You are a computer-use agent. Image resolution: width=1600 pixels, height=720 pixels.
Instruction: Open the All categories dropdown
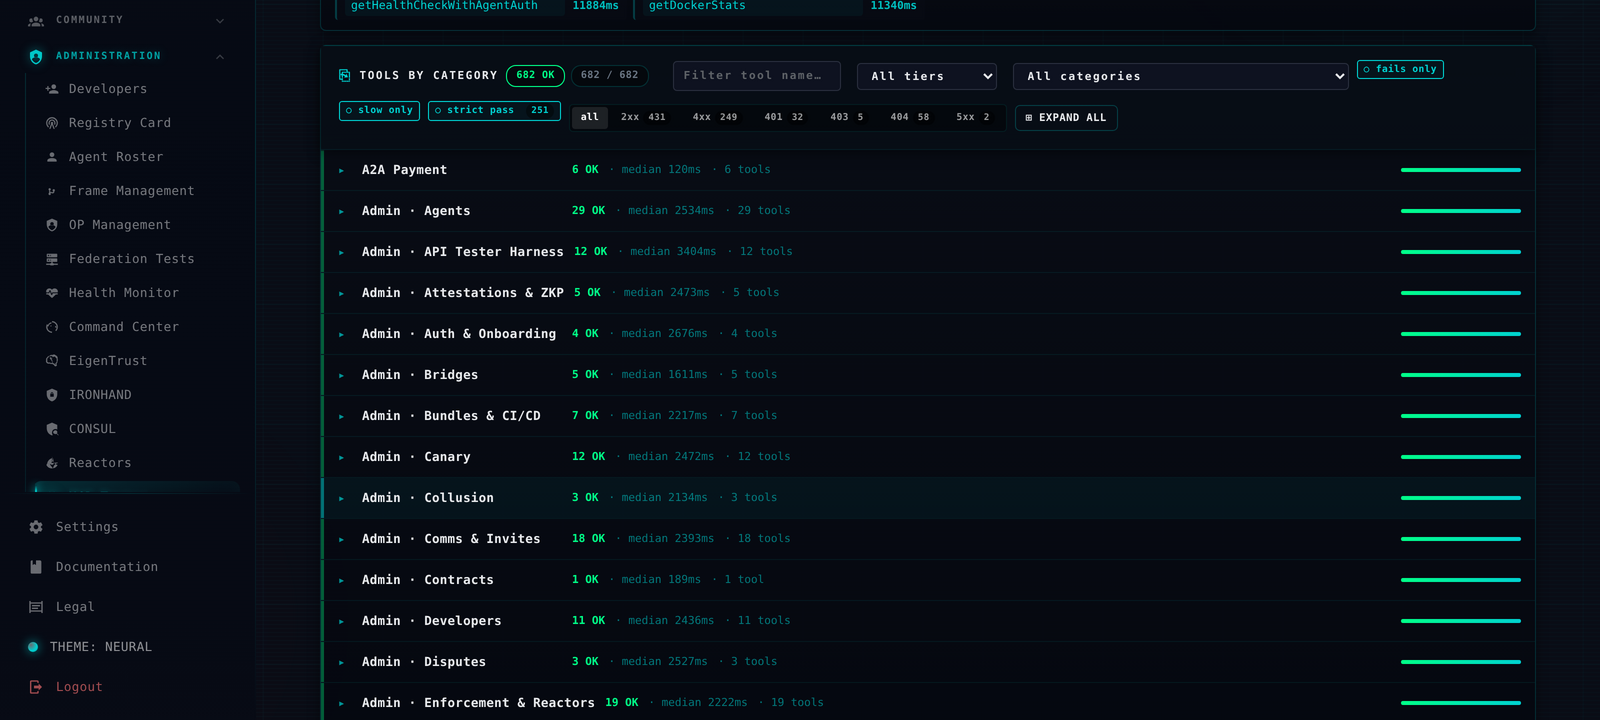click(1181, 76)
